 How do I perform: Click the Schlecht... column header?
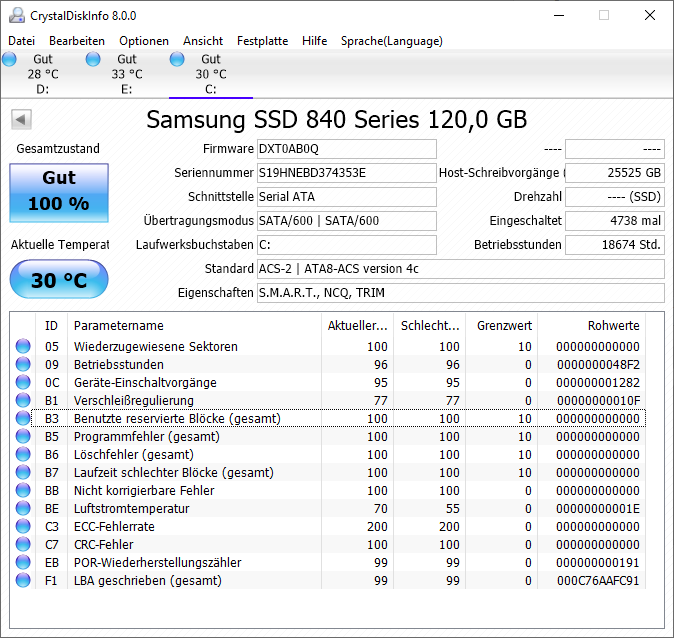point(430,325)
